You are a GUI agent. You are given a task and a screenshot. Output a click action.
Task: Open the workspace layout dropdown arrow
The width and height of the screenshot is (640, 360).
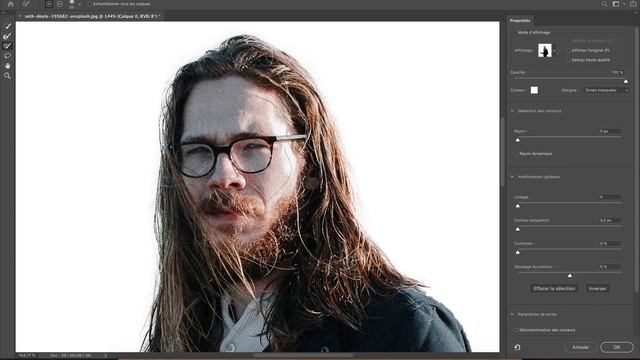pos(624,4)
